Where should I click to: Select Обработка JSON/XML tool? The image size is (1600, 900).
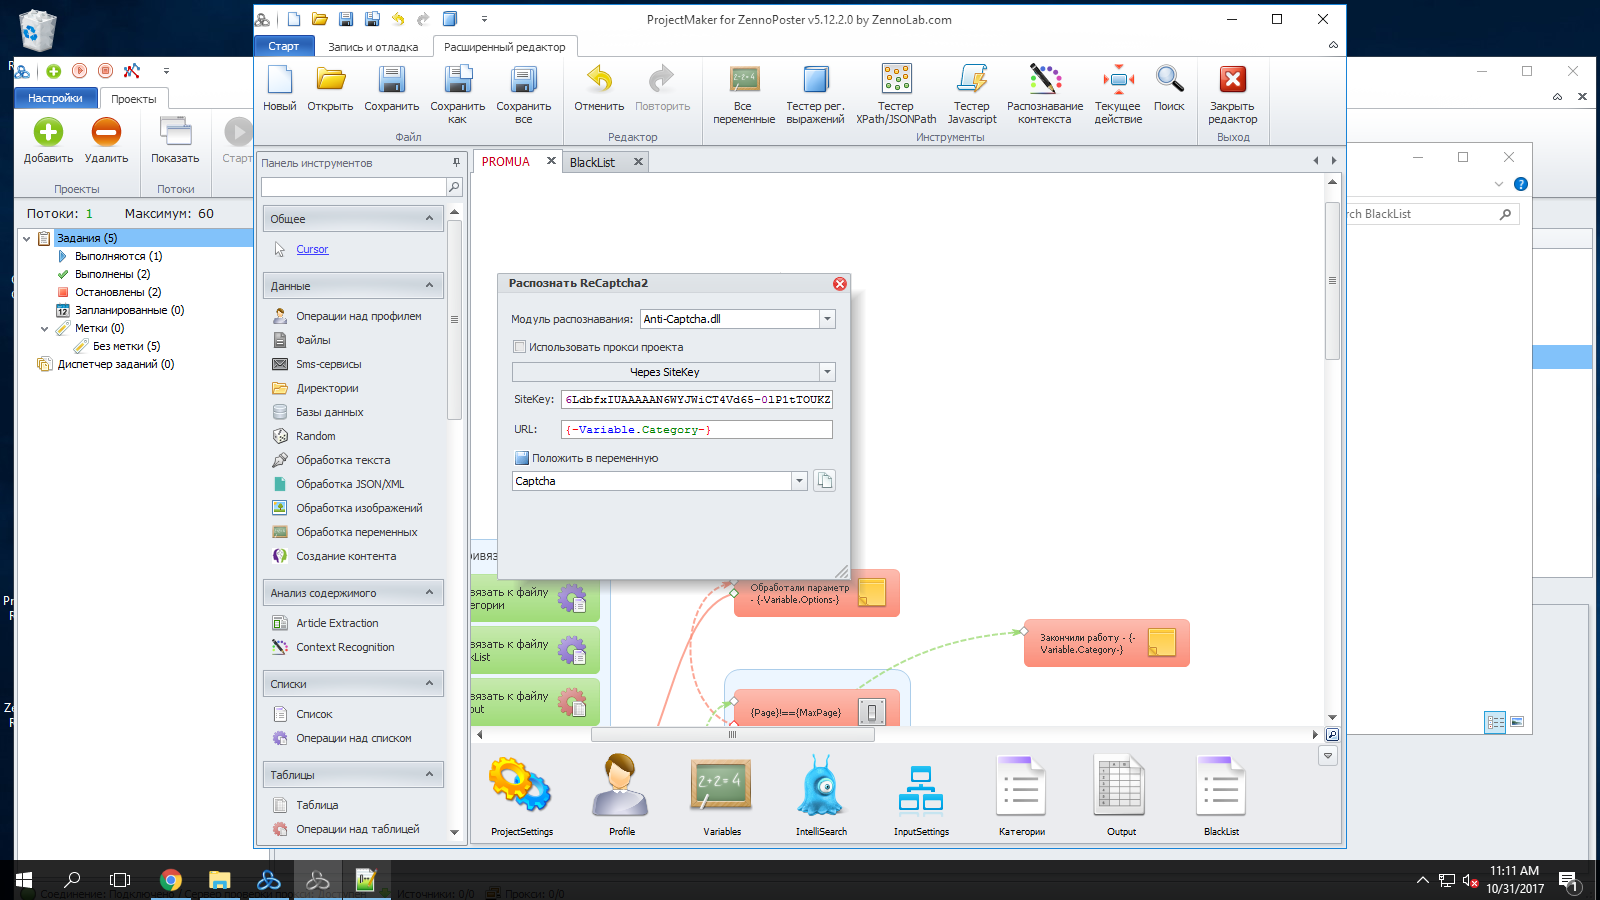[350, 484]
